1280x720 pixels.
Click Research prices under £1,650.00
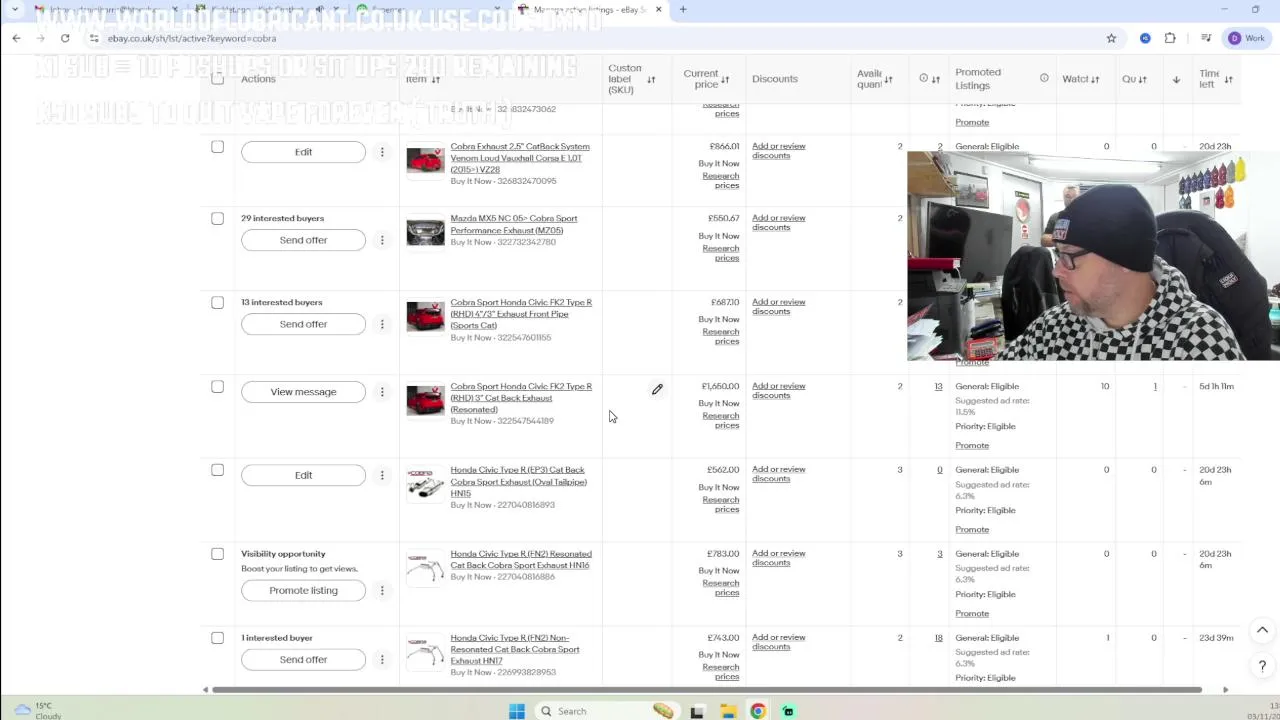tap(720, 420)
